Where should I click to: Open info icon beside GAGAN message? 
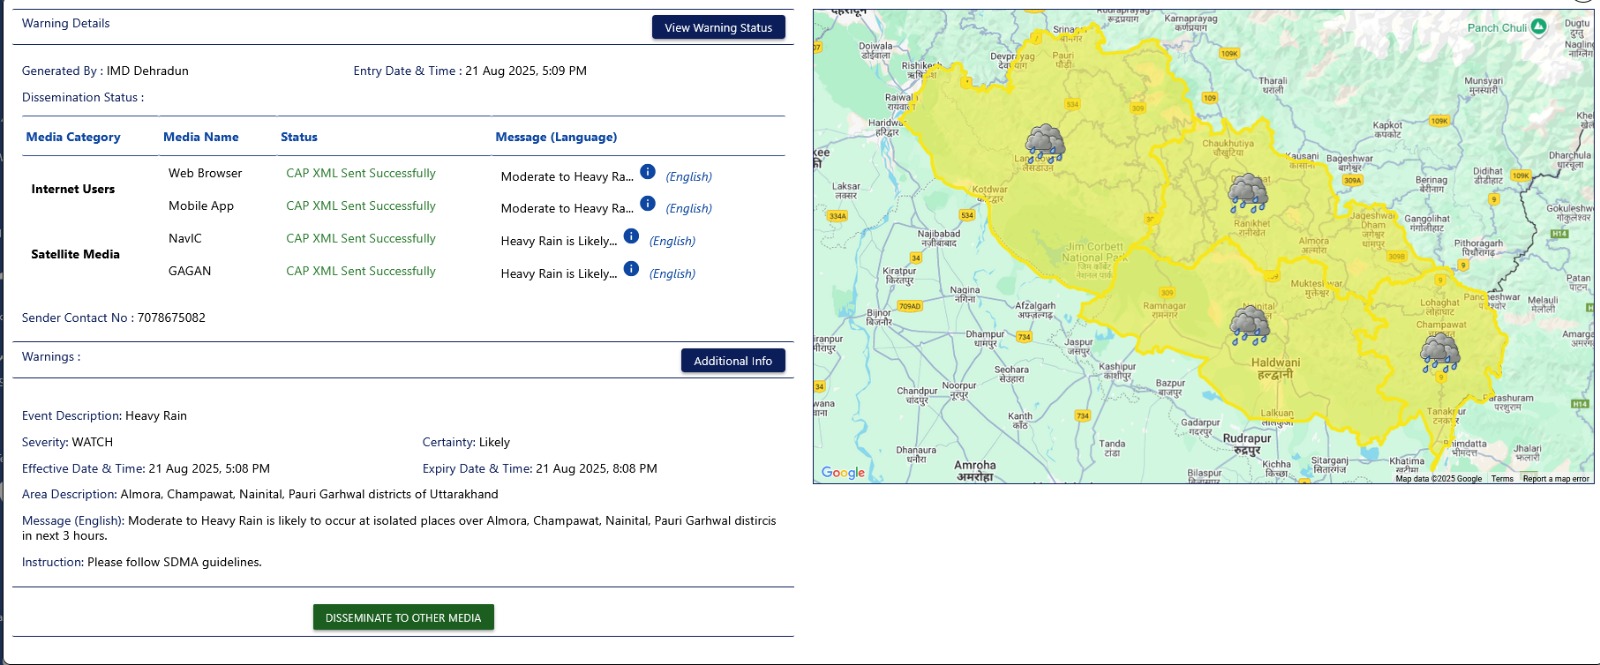click(x=631, y=269)
